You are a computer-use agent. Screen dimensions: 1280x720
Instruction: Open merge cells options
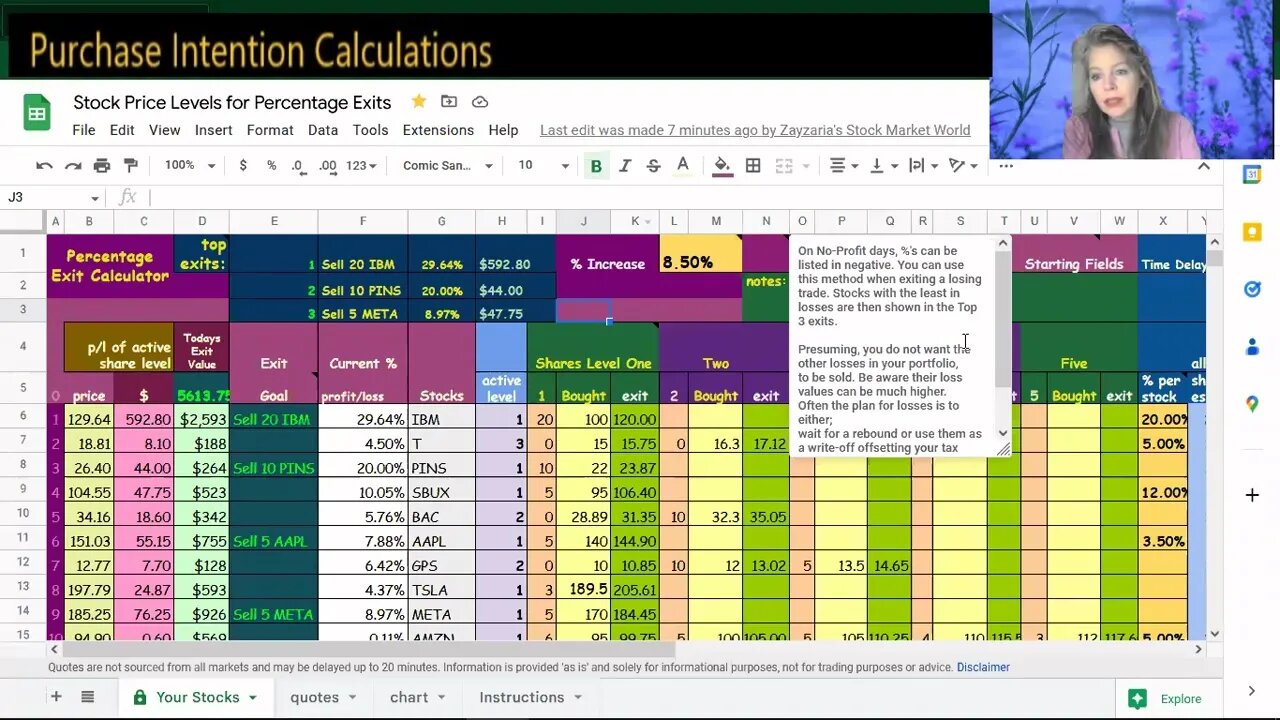pos(792,166)
